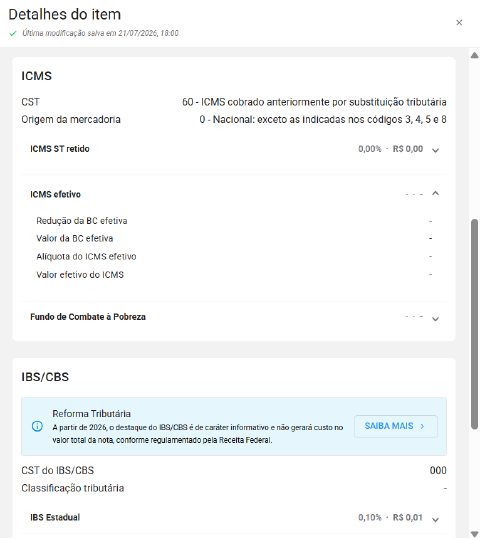
Task: Expand the IBS Estadual chevron
Action: coord(435,519)
